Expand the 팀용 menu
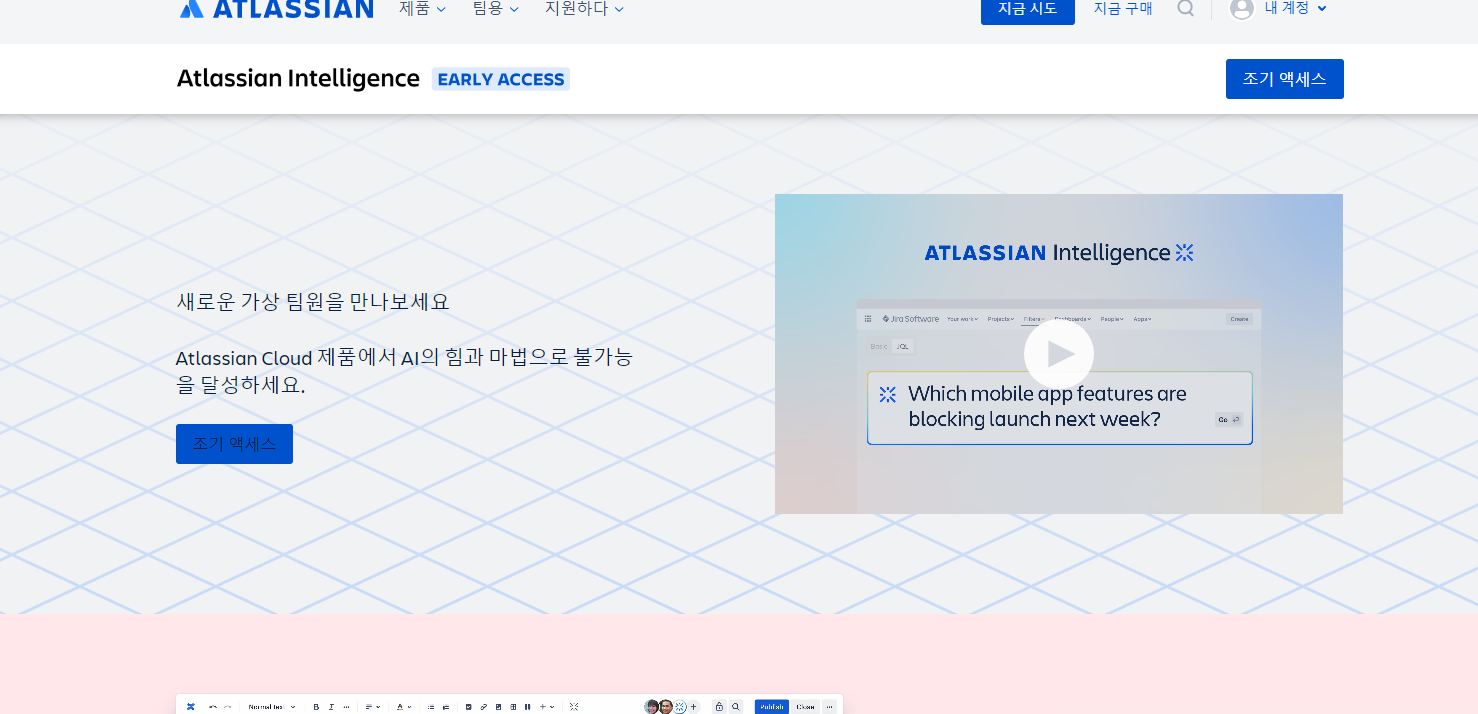Screen dimensions: 1478x714 click(496, 8)
